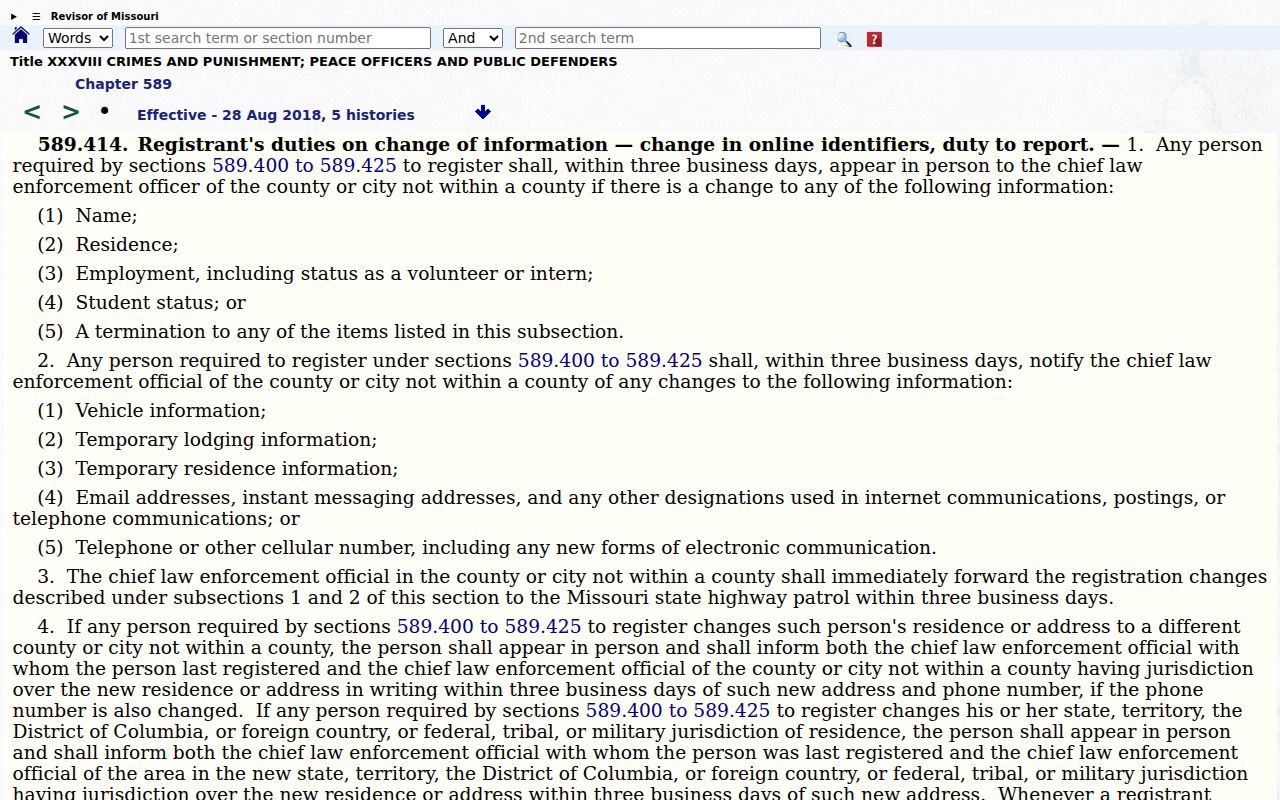Click the '(4) Student status; or' item
This screenshot has width=1280, height=800.
pyautogui.click(x=141, y=303)
